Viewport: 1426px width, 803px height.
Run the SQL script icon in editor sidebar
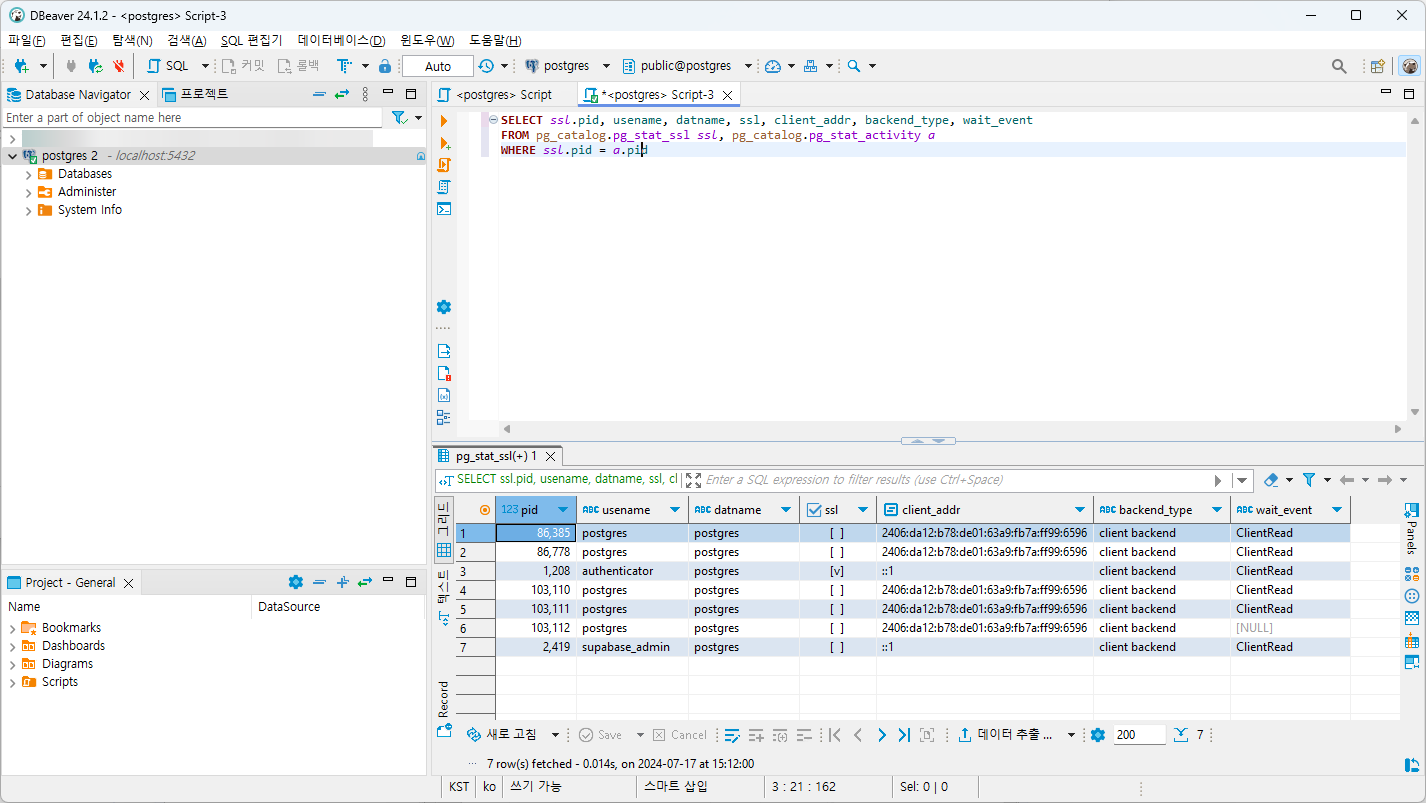444,164
